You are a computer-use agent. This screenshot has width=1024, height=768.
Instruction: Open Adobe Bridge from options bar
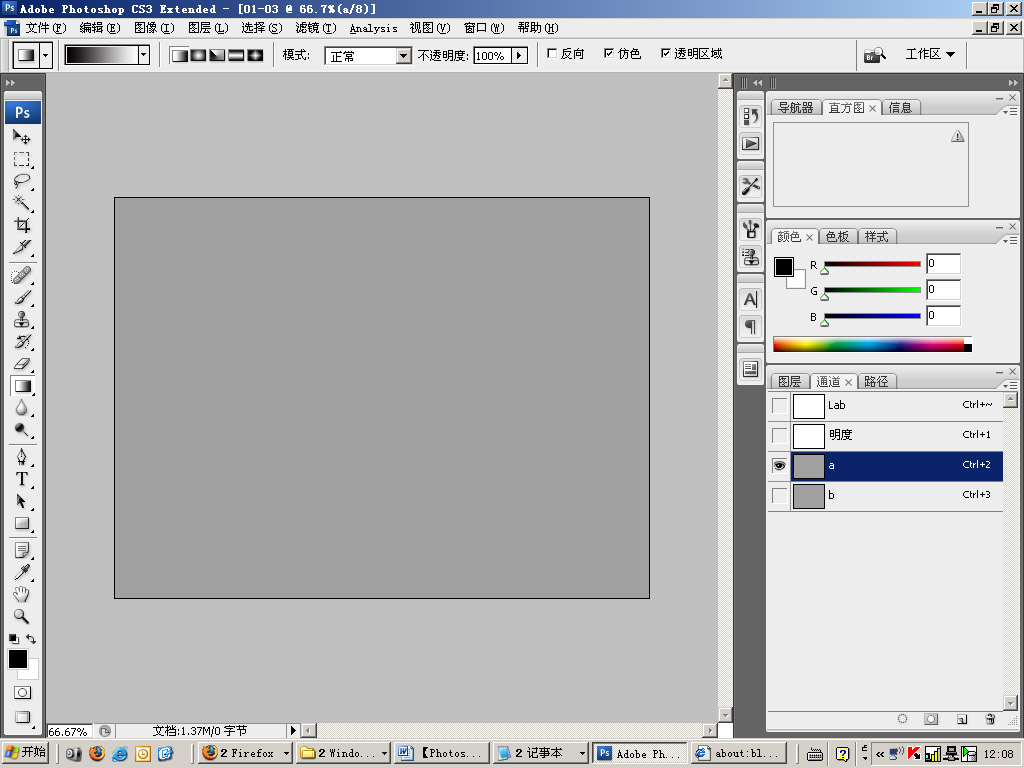click(874, 55)
